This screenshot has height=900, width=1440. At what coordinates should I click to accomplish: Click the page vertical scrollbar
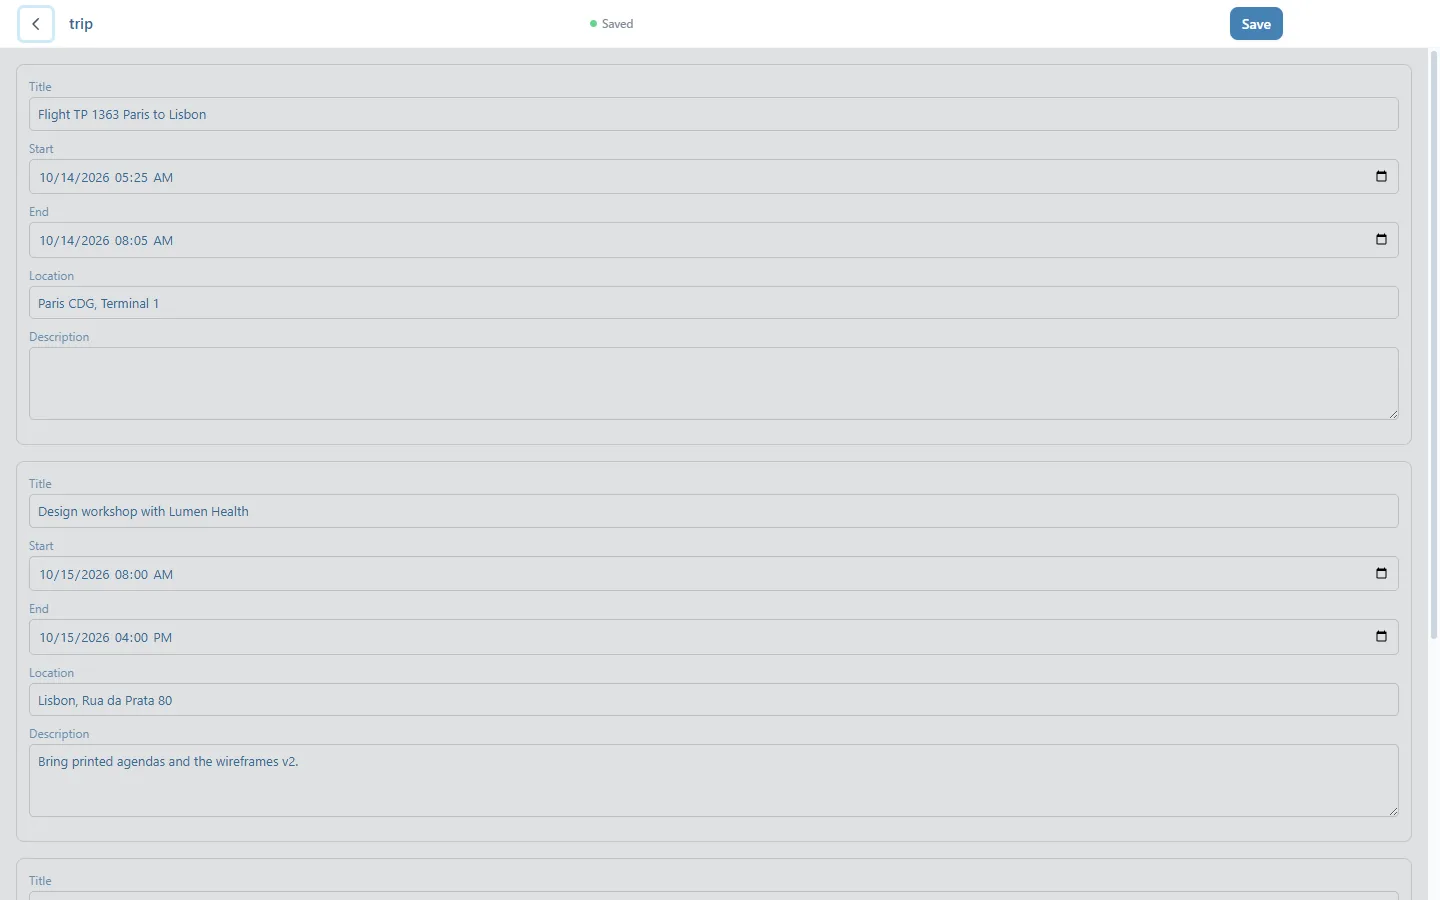click(1434, 345)
